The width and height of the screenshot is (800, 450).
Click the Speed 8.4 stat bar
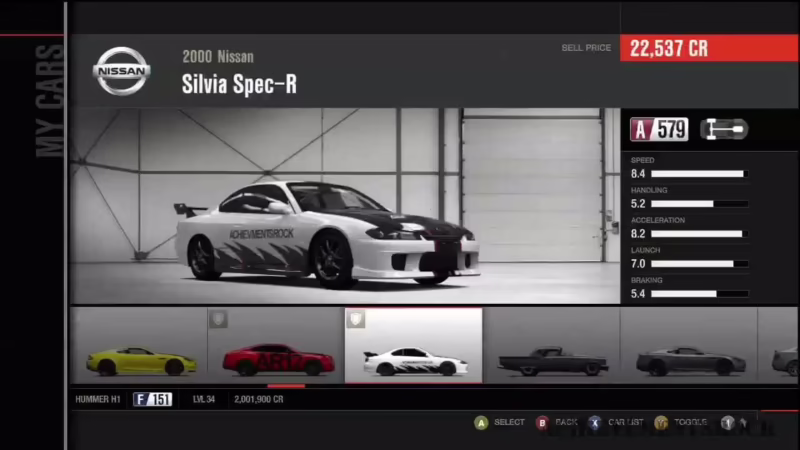699,174
